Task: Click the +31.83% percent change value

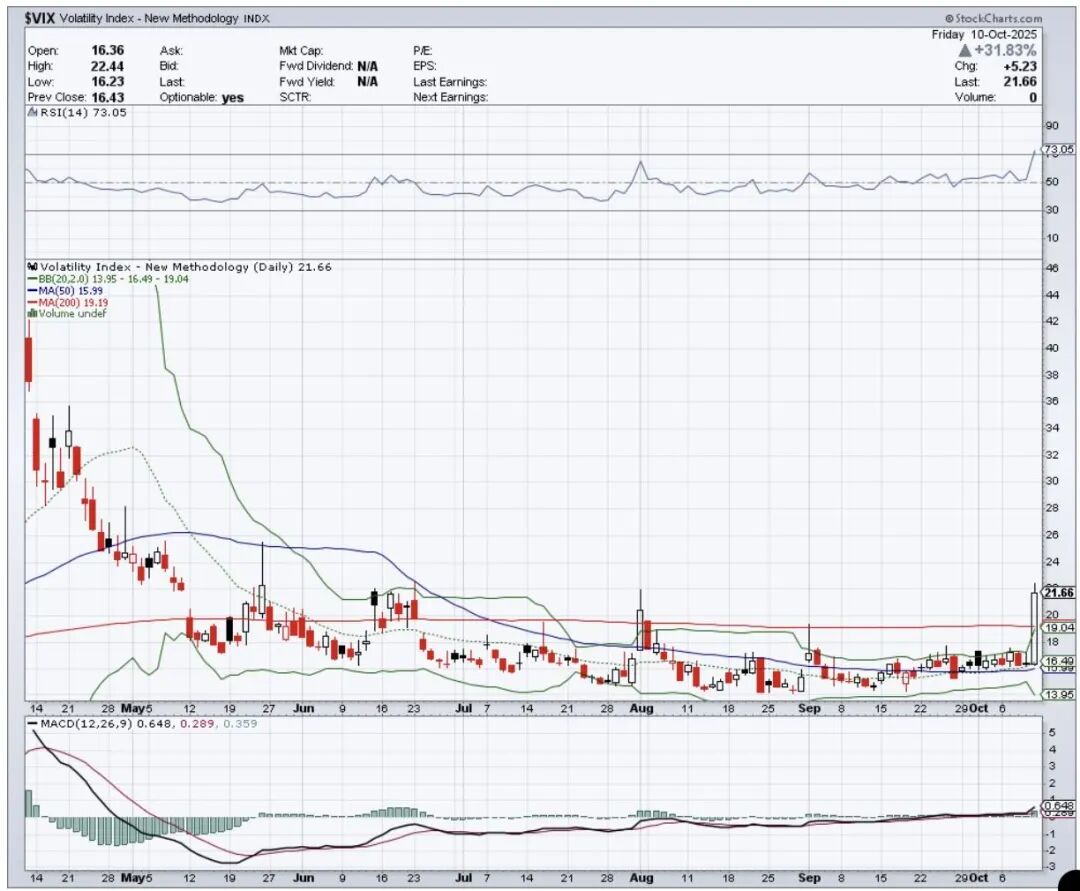Action: coord(1005,50)
